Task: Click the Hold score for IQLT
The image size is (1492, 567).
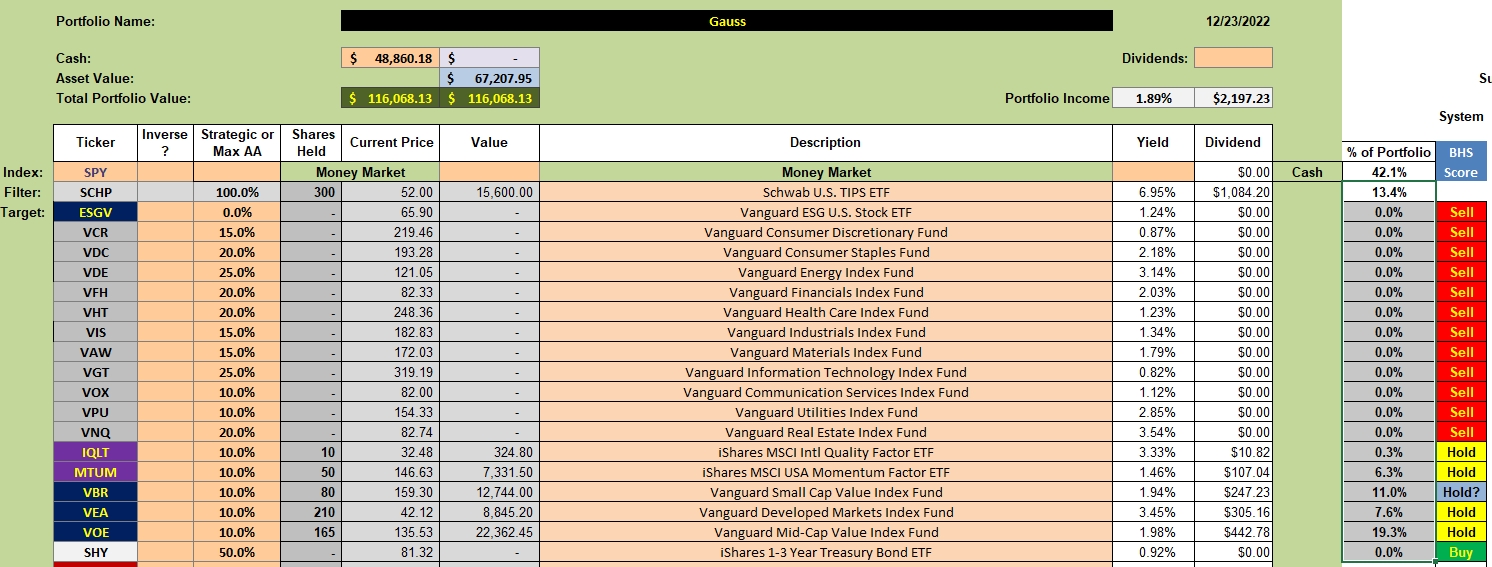Action: 1461,452
